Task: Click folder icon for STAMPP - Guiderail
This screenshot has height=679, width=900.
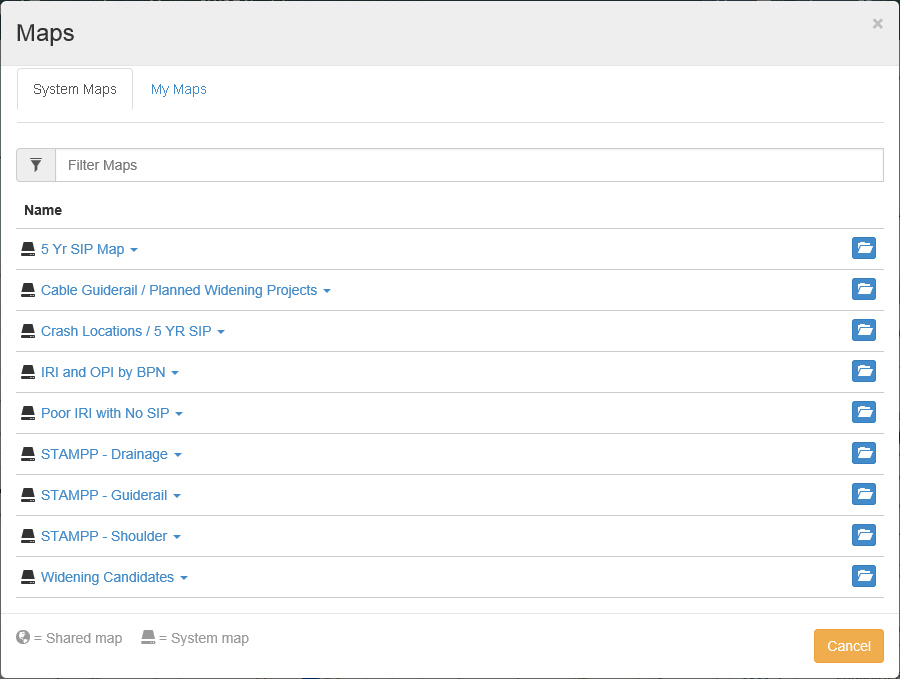Action: click(864, 494)
